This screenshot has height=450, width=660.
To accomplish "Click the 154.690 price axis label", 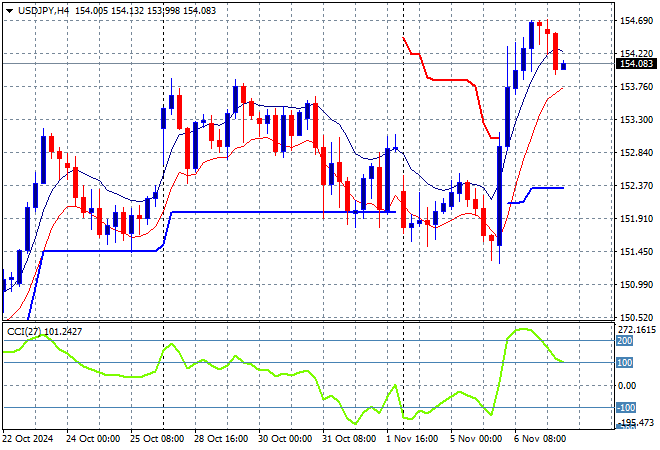I will tap(636, 20).
